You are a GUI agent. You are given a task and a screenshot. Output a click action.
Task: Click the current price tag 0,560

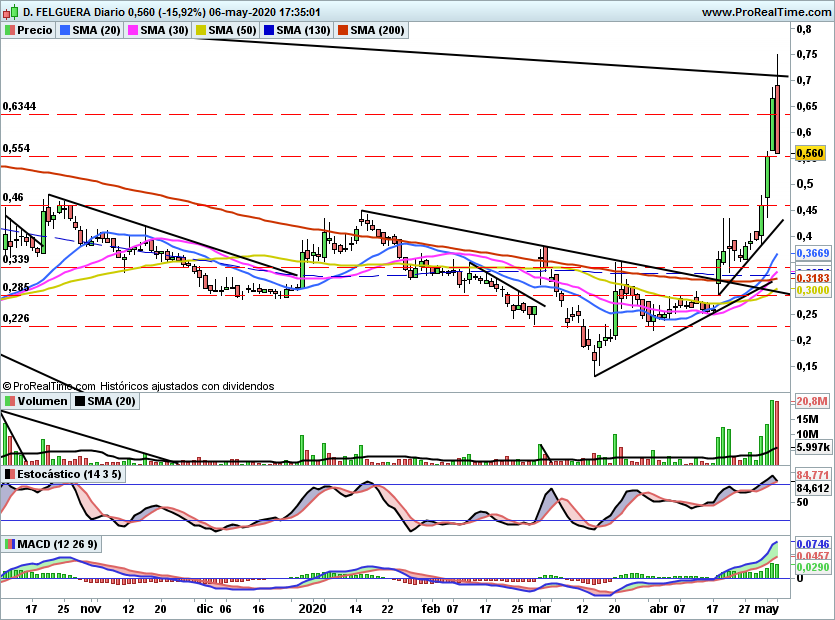click(811, 153)
